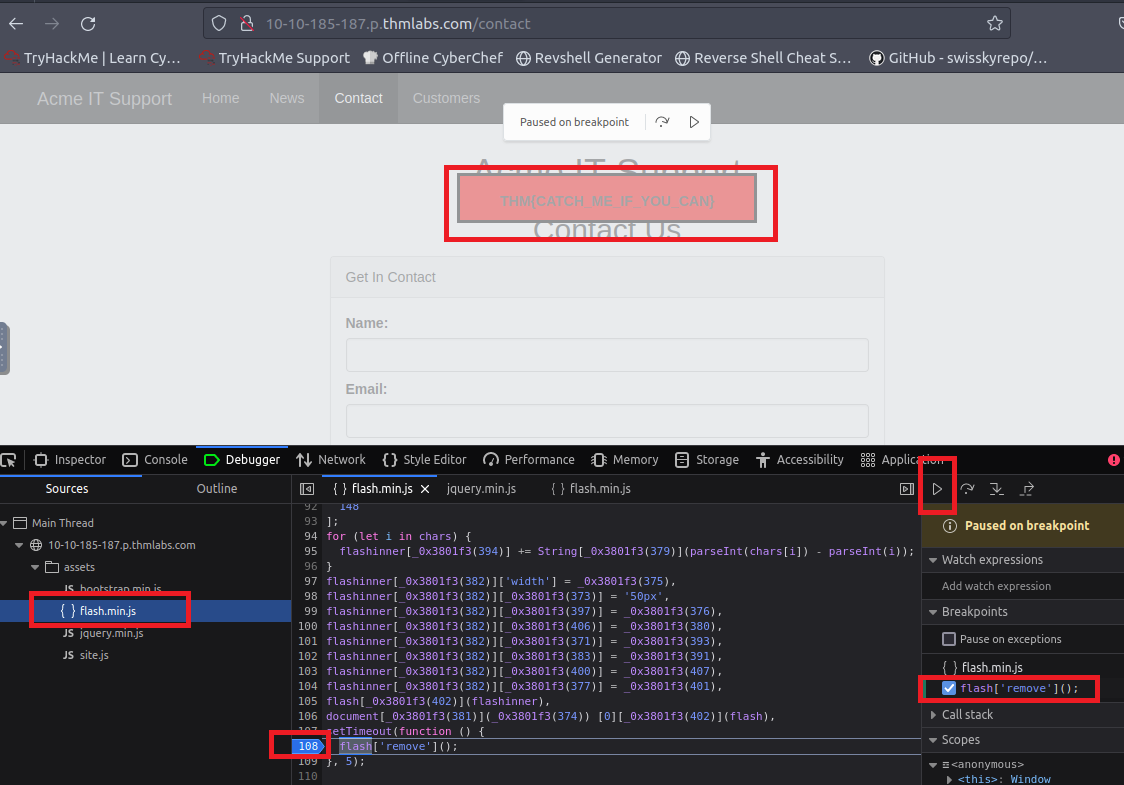The image size is (1124, 785).
Task: Open the Outline tab in sources panel
Action: pos(217,489)
